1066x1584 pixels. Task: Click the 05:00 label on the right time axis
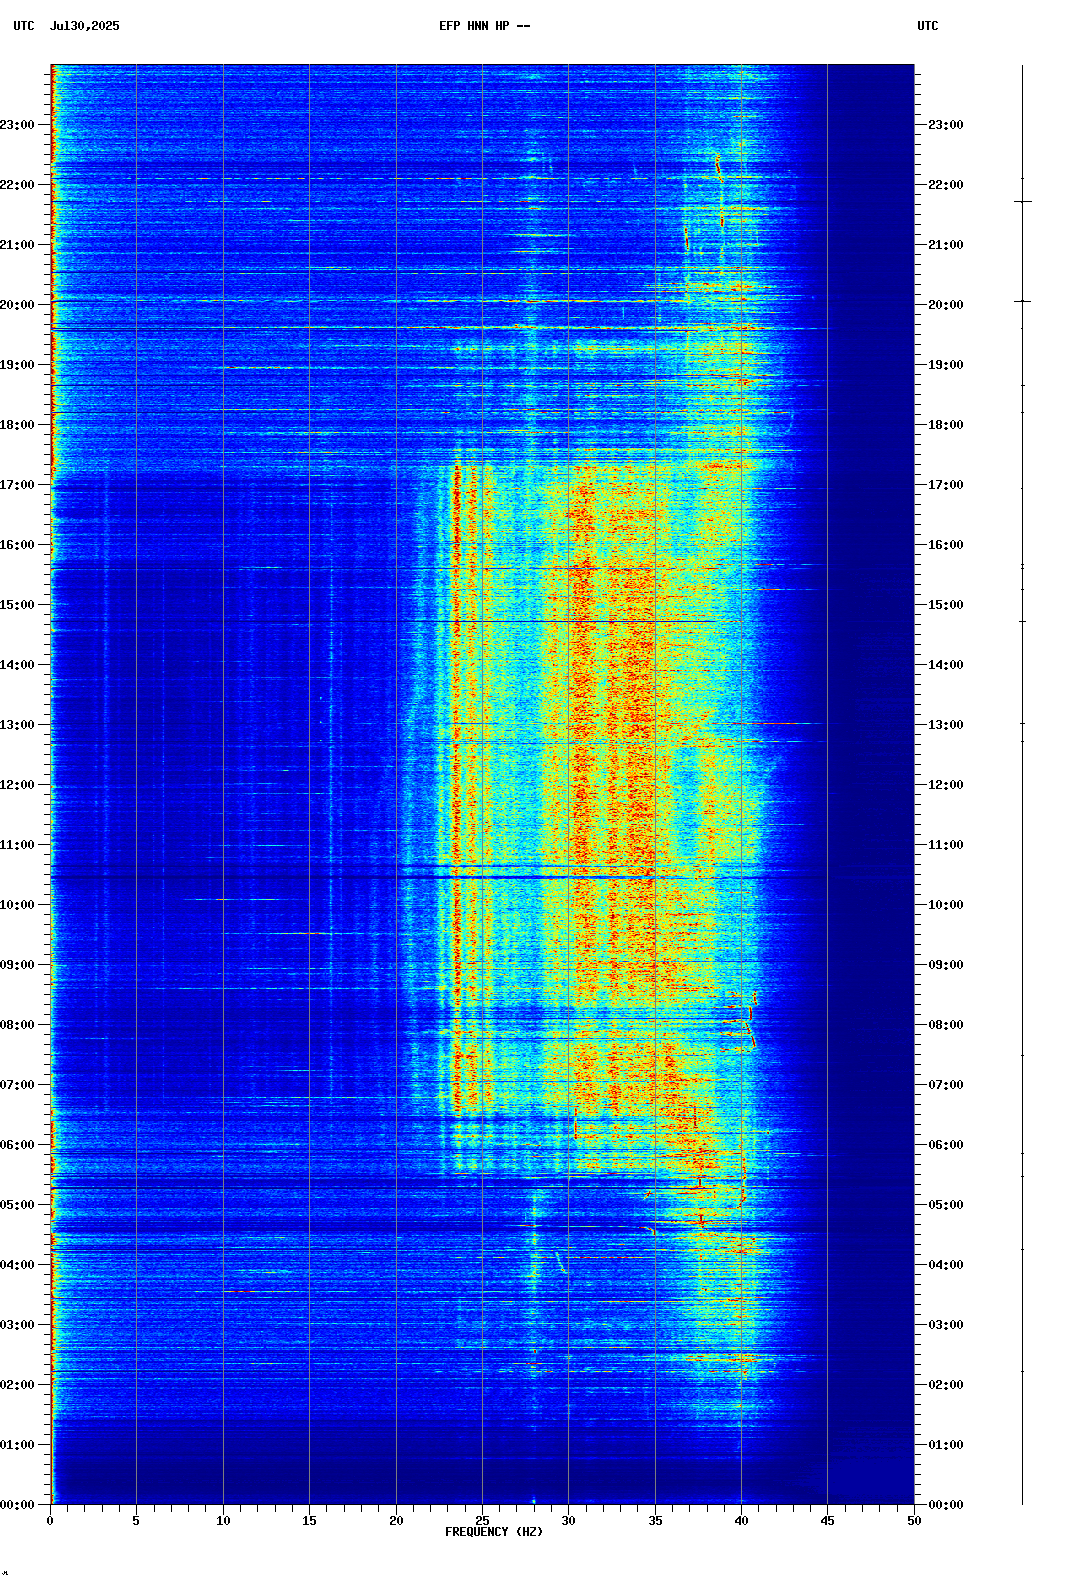(946, 1205)
